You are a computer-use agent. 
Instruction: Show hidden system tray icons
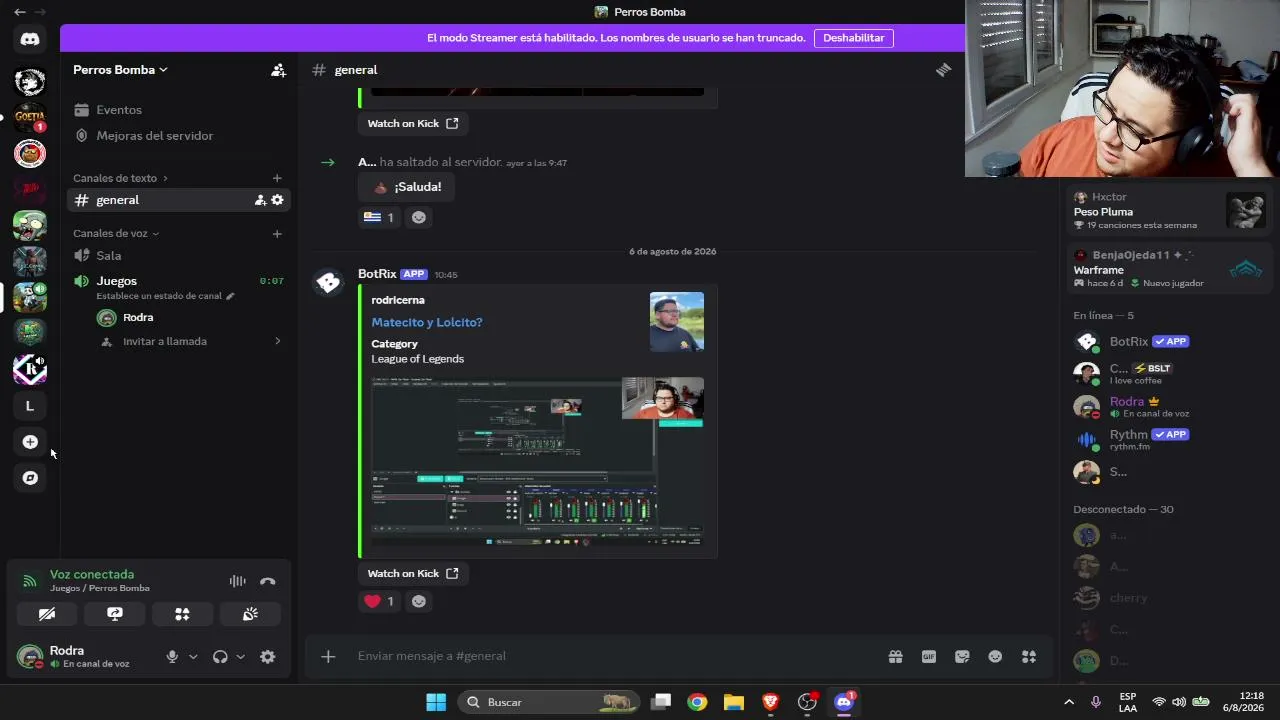coord(1069,702)
